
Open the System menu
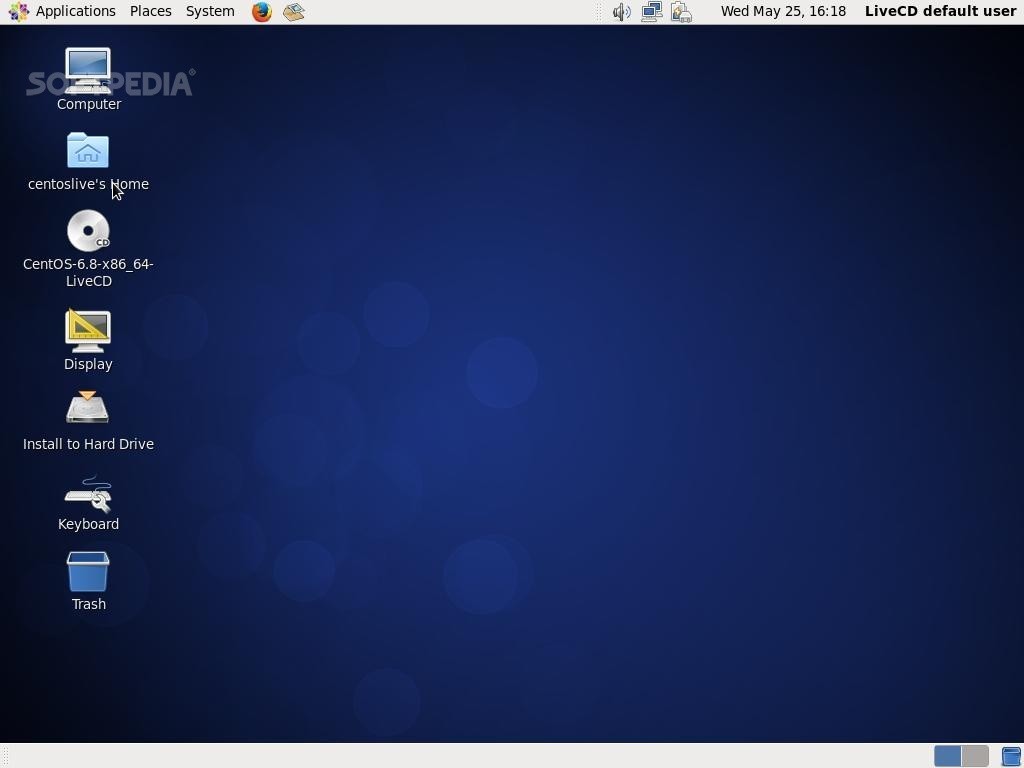pos(209,11)
